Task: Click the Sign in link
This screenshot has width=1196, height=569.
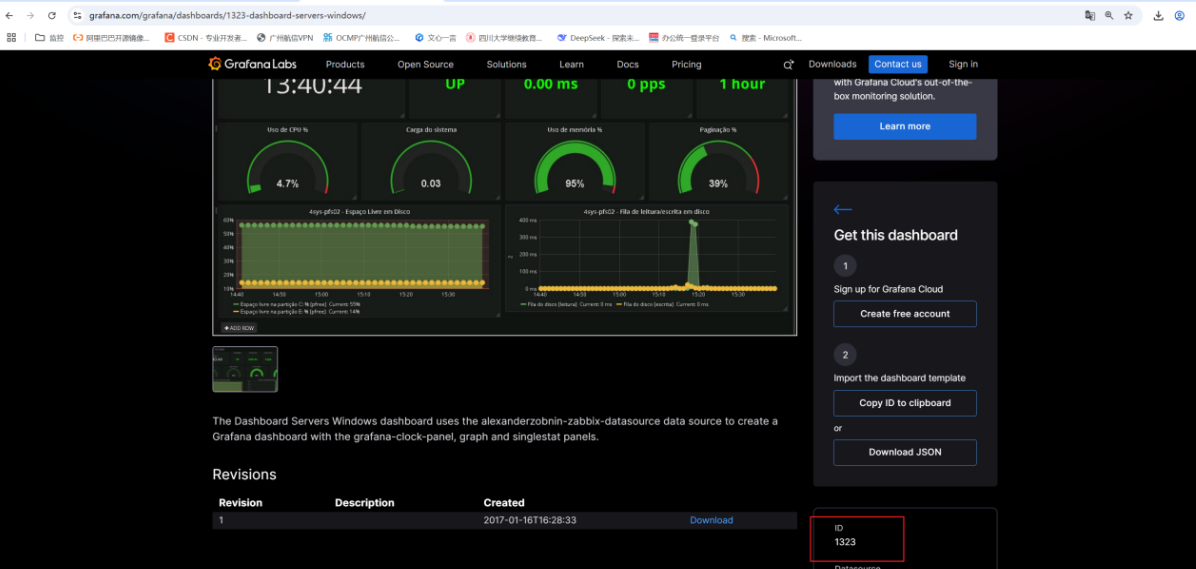Action: (963, 64)
